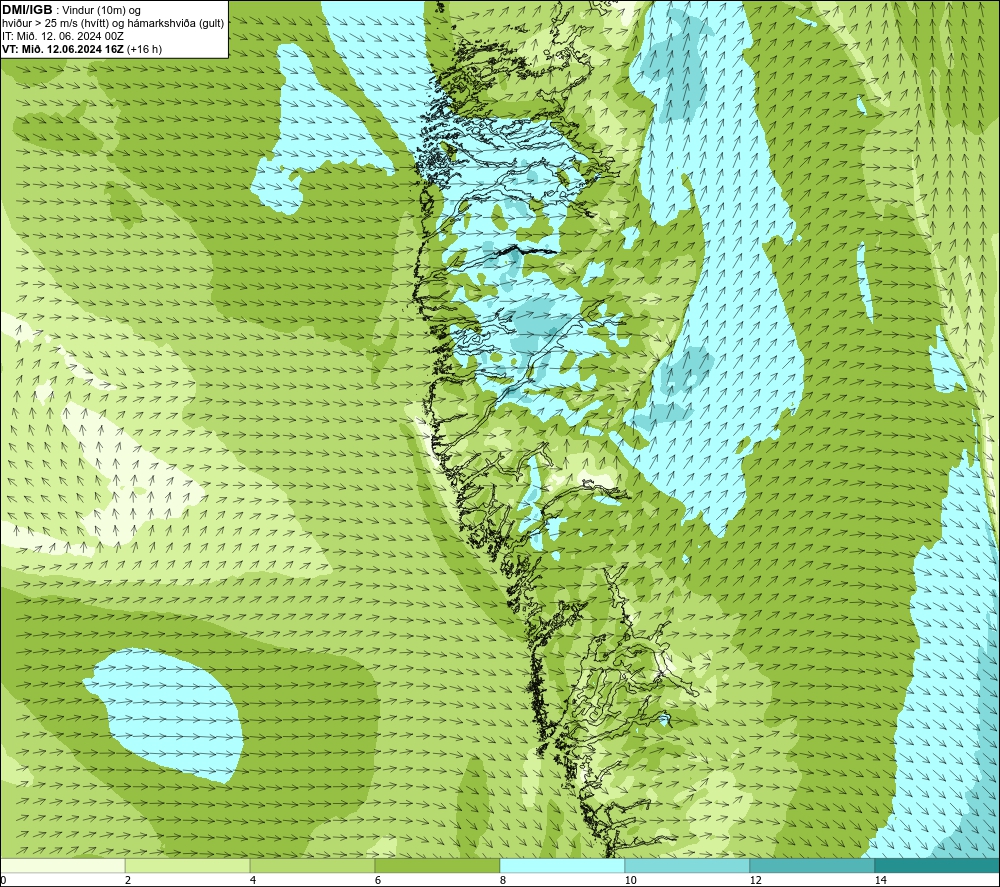Click the legend scale label '0'

click(x=3, y=881)
